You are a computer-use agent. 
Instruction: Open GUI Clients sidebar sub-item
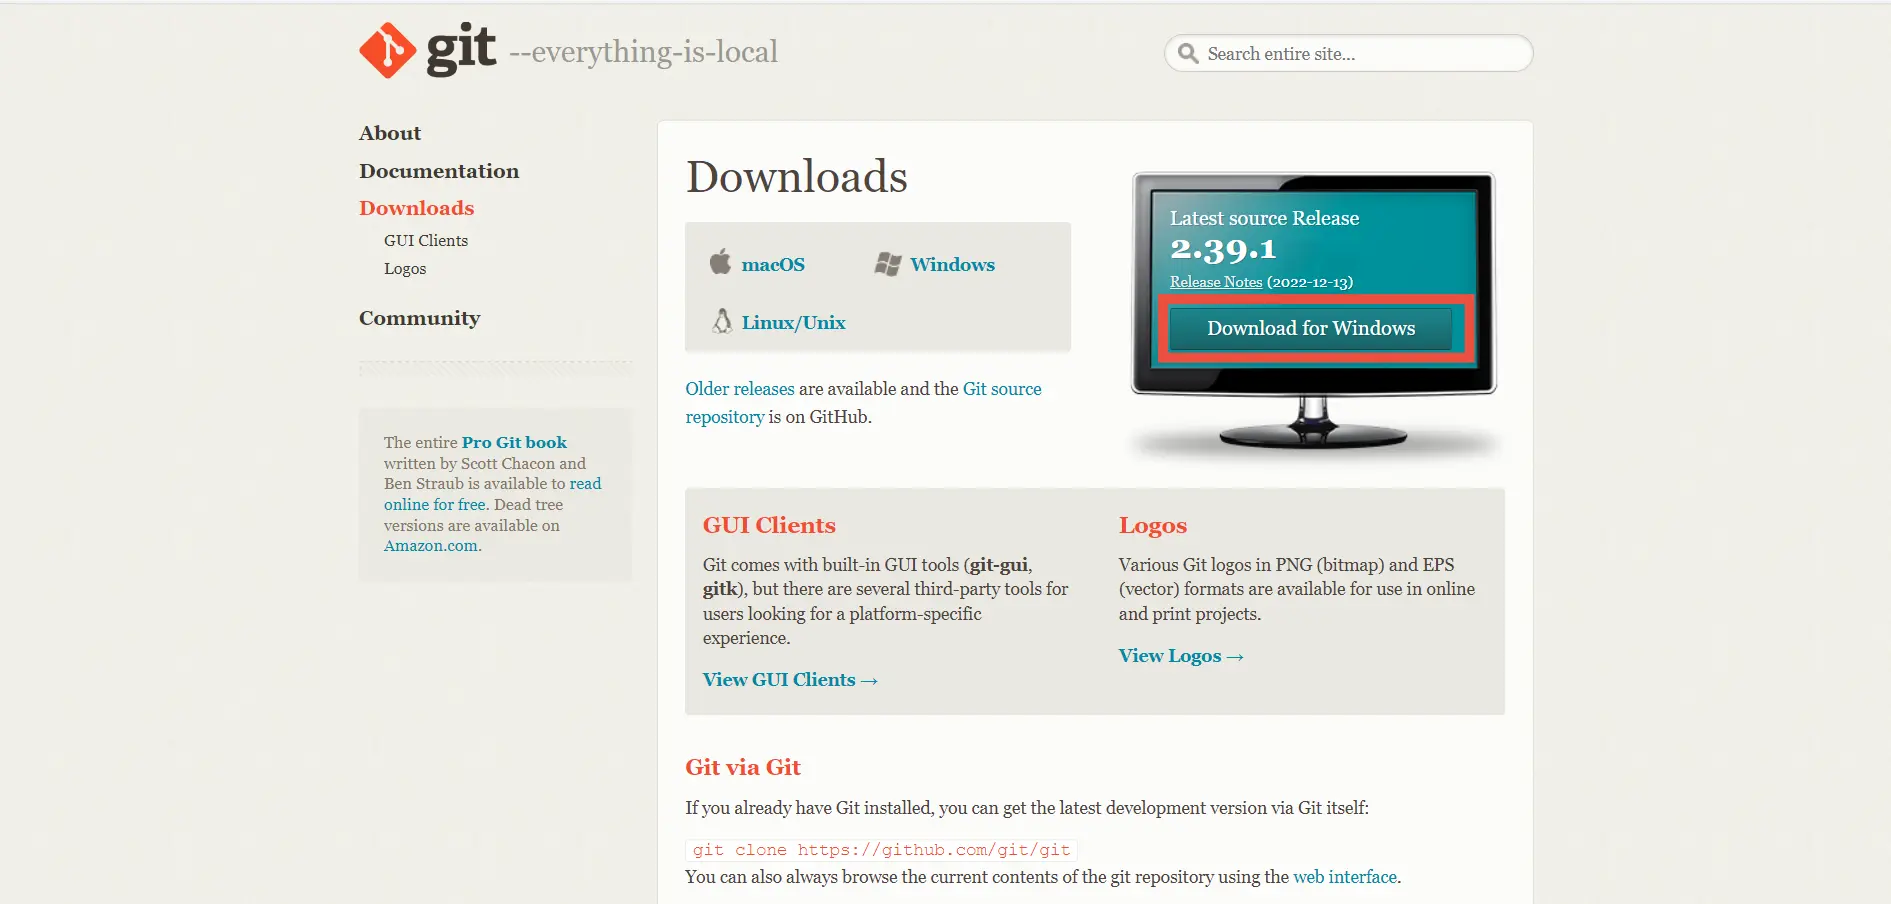click(x=426, y=240)
